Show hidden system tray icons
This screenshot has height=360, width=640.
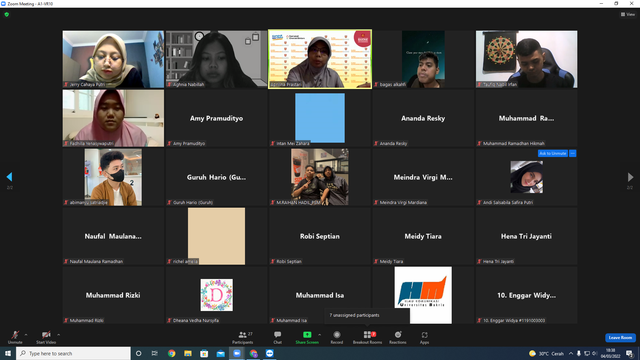[x=571, y=353]
